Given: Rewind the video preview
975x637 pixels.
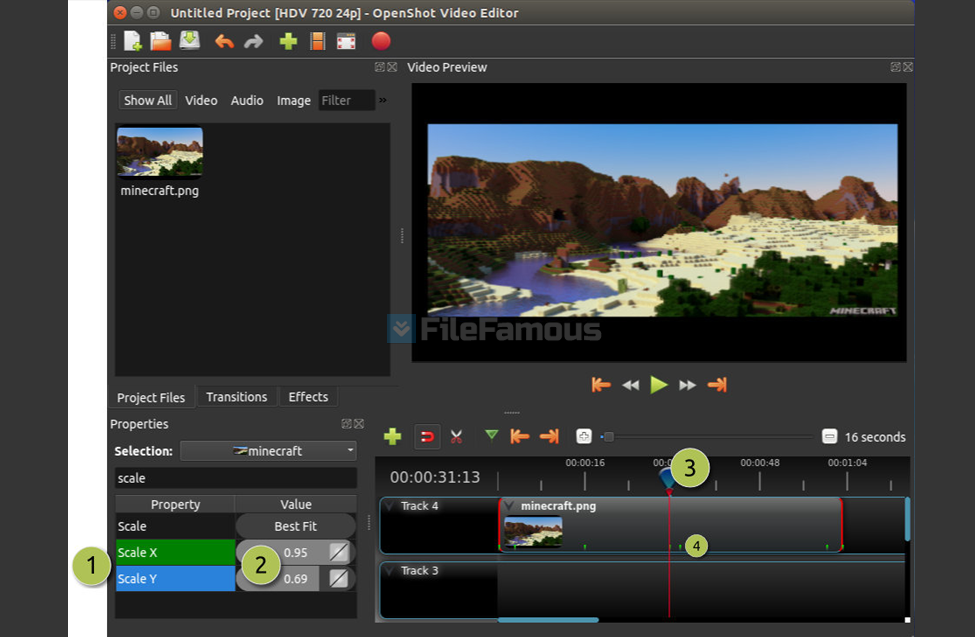Looking at the screenshot, I should pos(631,386).
